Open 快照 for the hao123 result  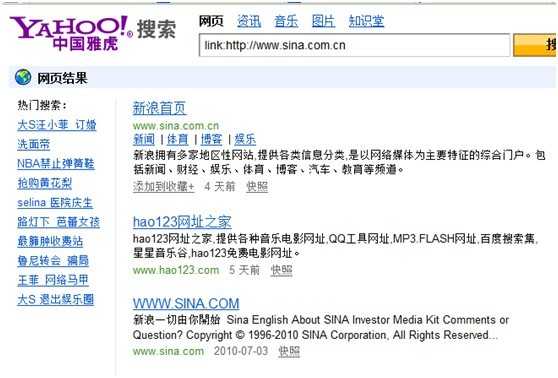point(281,270)
